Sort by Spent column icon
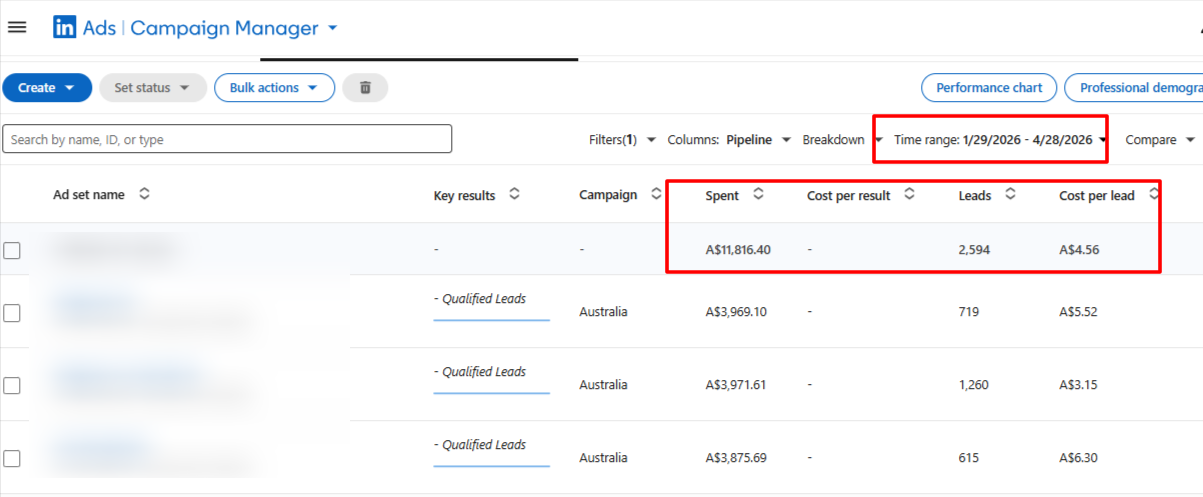This screenshot has width=1203, height=497. pyautogui.click(x=758, y=194)
